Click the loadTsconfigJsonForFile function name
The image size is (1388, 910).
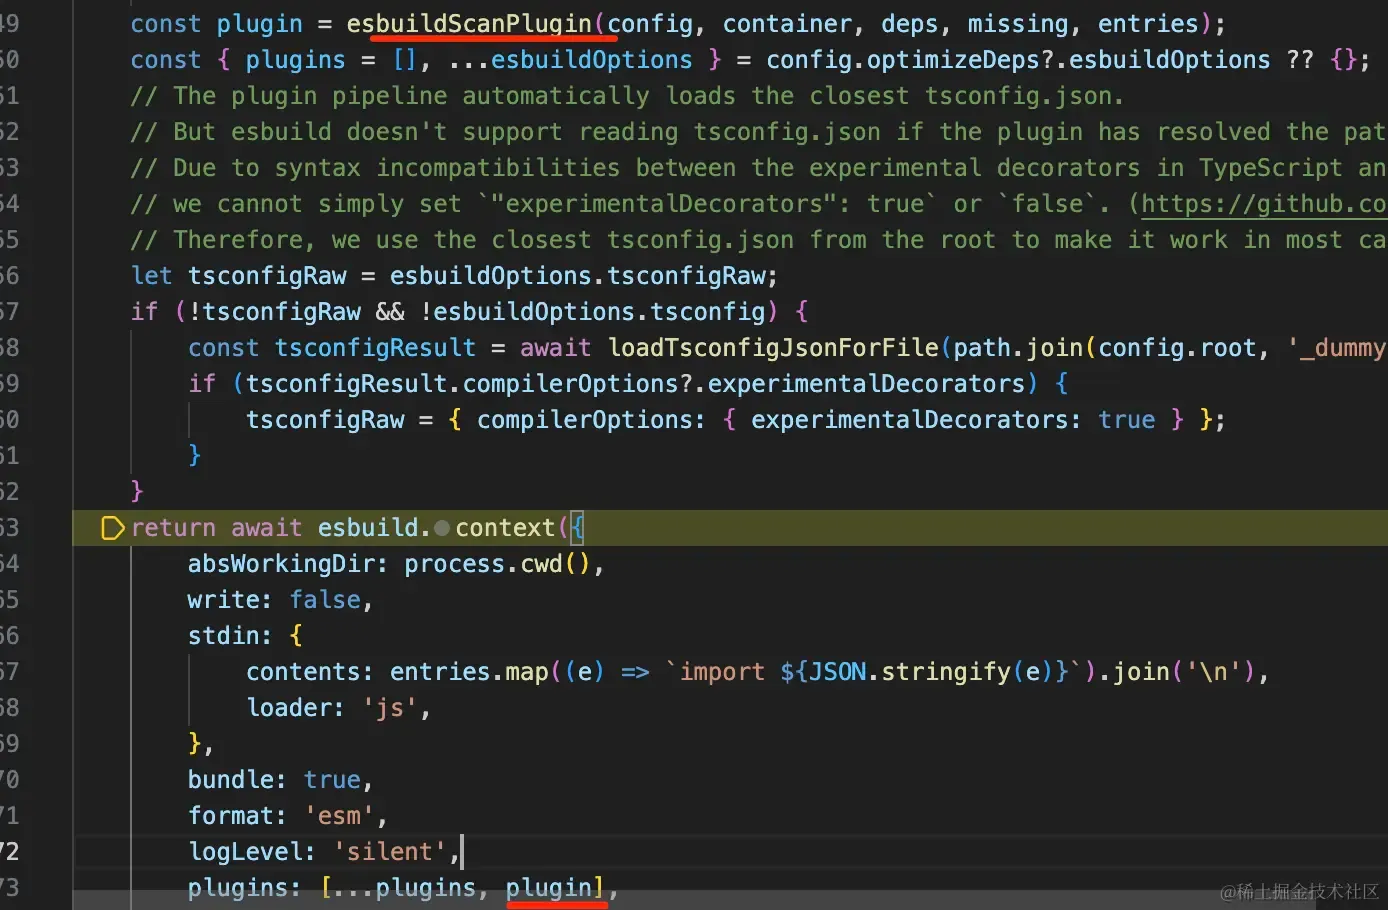[x=774, y=348]
